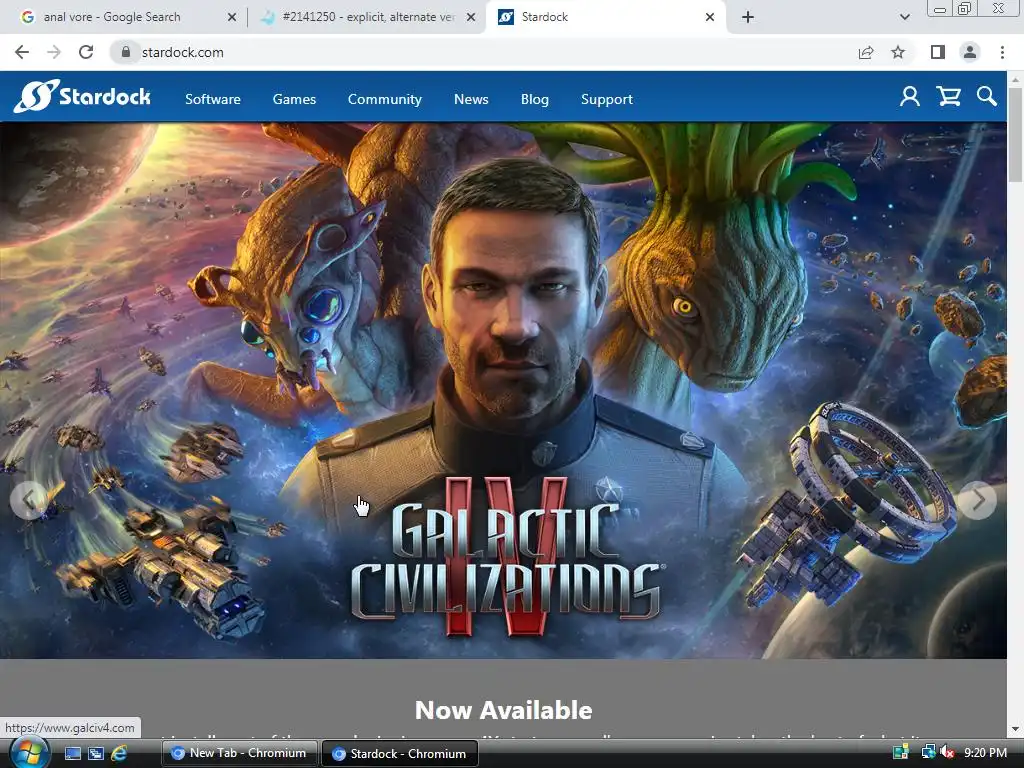Image resolution: width=1024 pixels, height=768 pixels.
Task: Open the Games menu
Action: click(295, 99)
